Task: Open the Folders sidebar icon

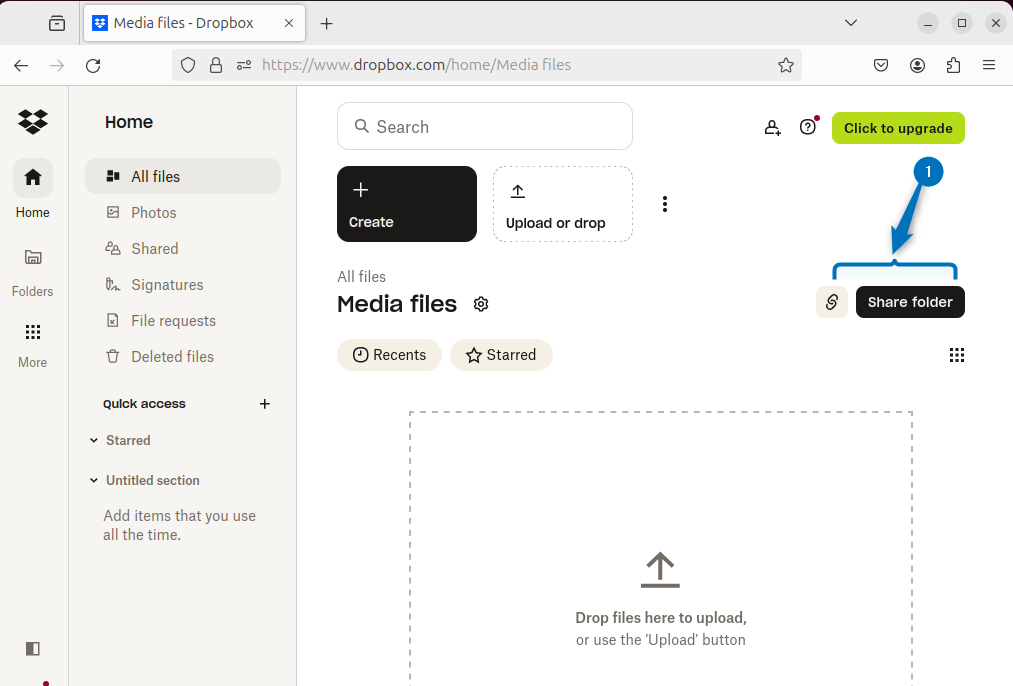Action: coord(33,258)
